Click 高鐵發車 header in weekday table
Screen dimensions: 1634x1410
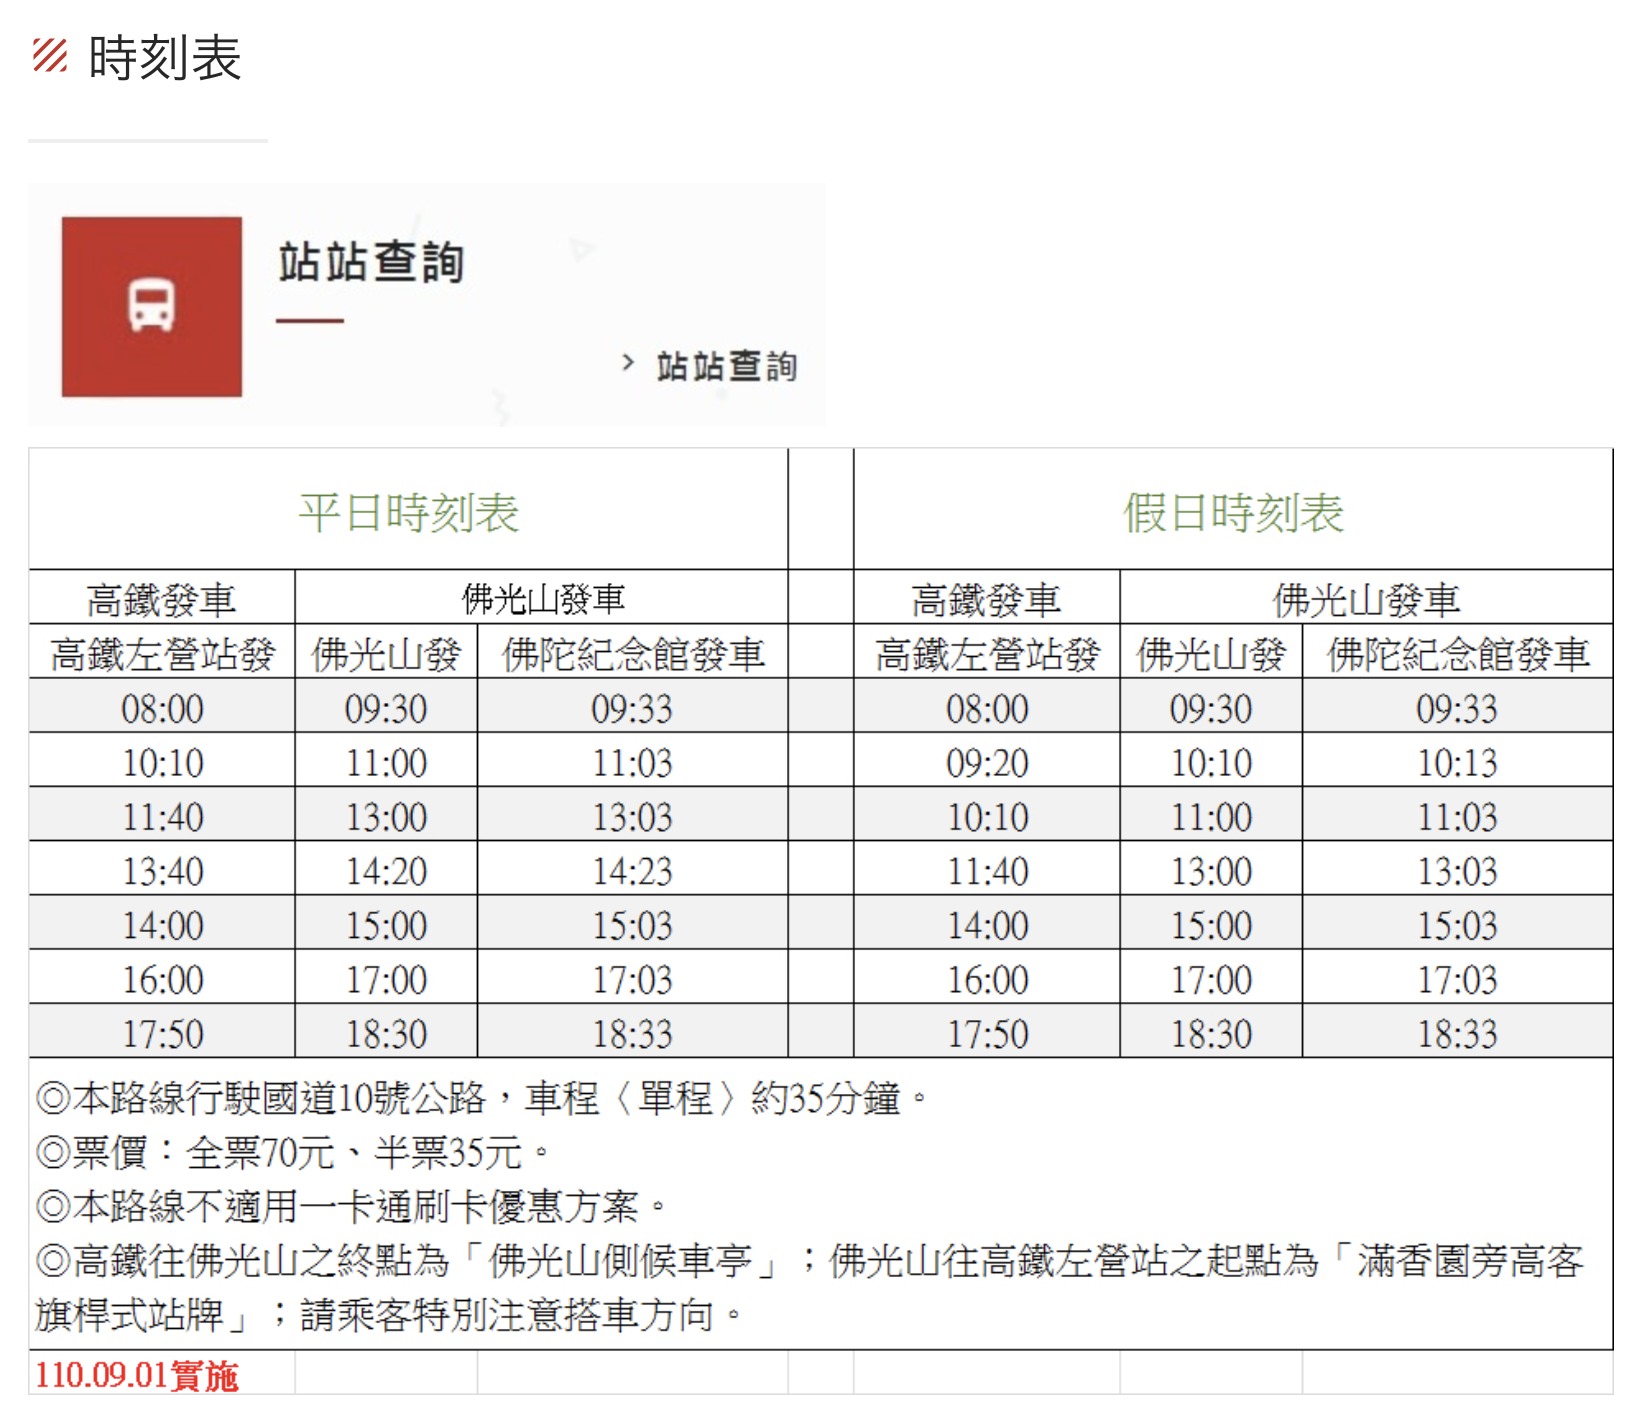(161, 600)
